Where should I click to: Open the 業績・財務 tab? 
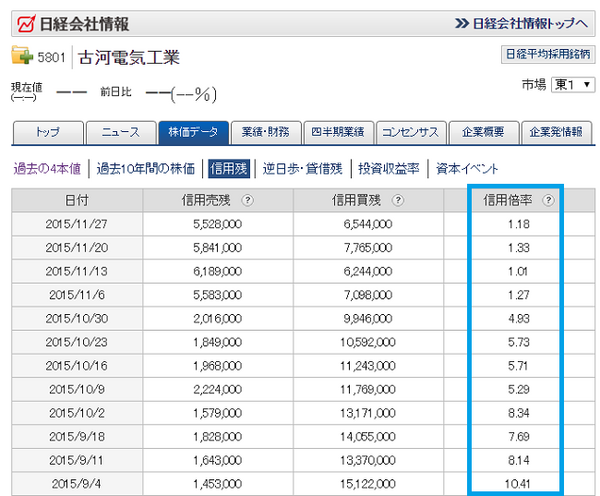tap(266, 132)
